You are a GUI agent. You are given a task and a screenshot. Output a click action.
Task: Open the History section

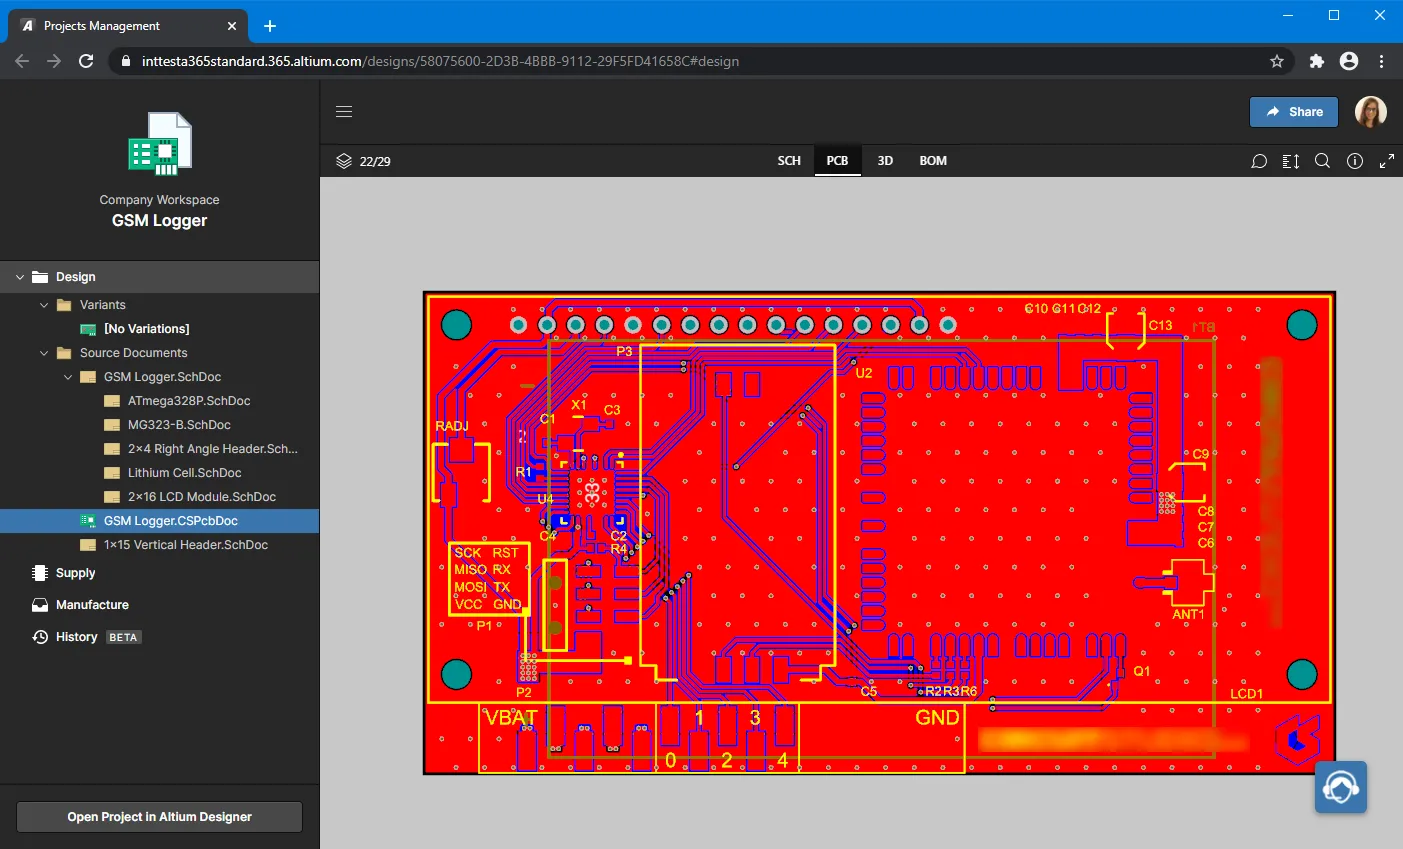tap(76, 637)
